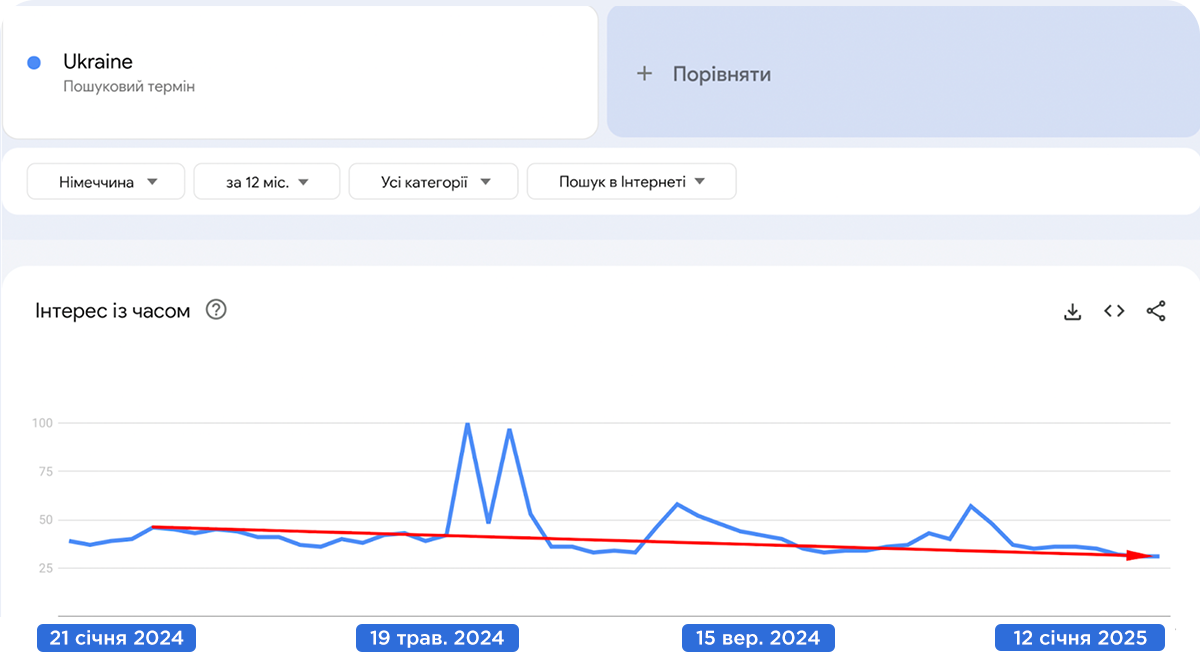The image size is (1200, 671).
Task: Open the Усі категорії dropdown
Action: pyautogui.click(x=434, y=182)
